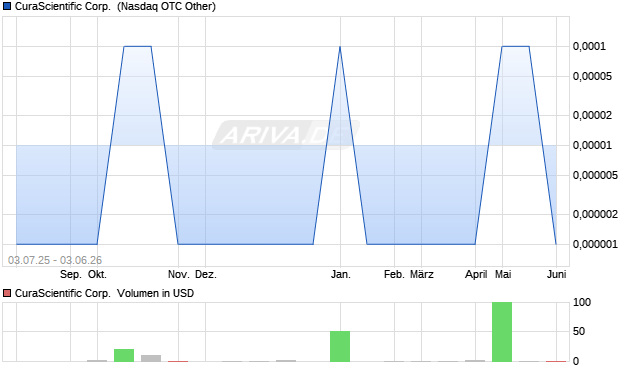Screen dimensions: 620x371
Task: Click the volume axis label 100
Action: tap(582, 302)
